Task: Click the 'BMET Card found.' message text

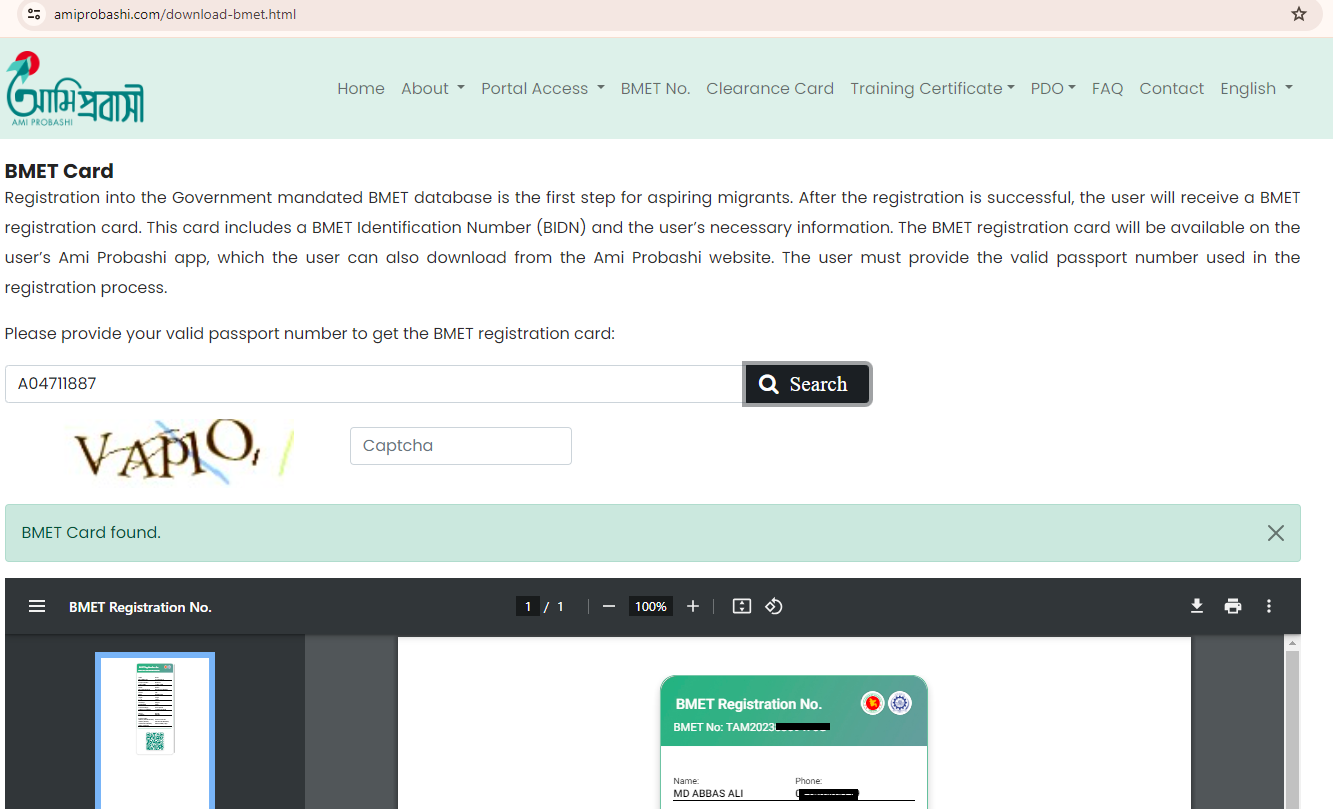Action: pos(91,533)
